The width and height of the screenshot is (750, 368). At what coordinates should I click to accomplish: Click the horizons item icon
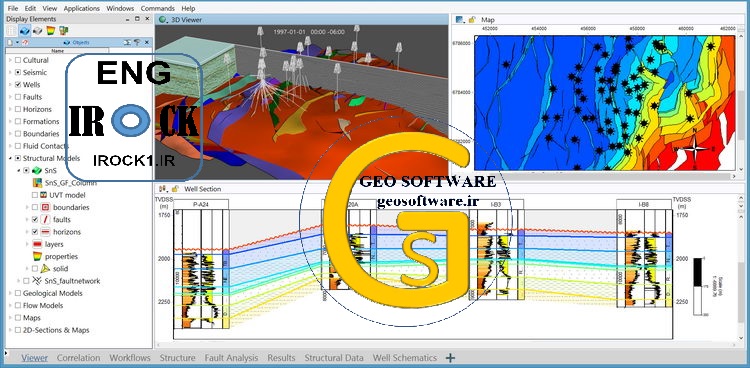pos(45,232)
